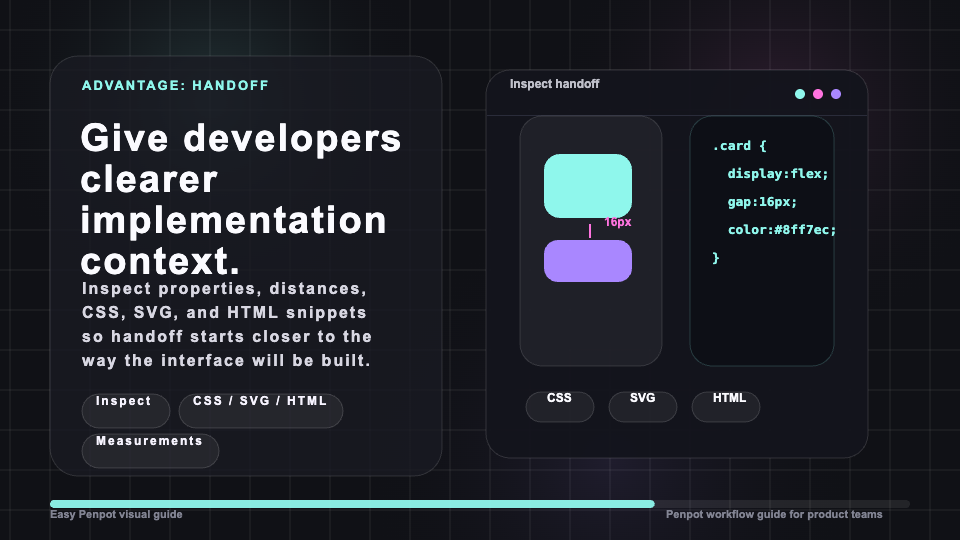Select the HTML tab in Inspect handoff

click(x=726, y=407)
